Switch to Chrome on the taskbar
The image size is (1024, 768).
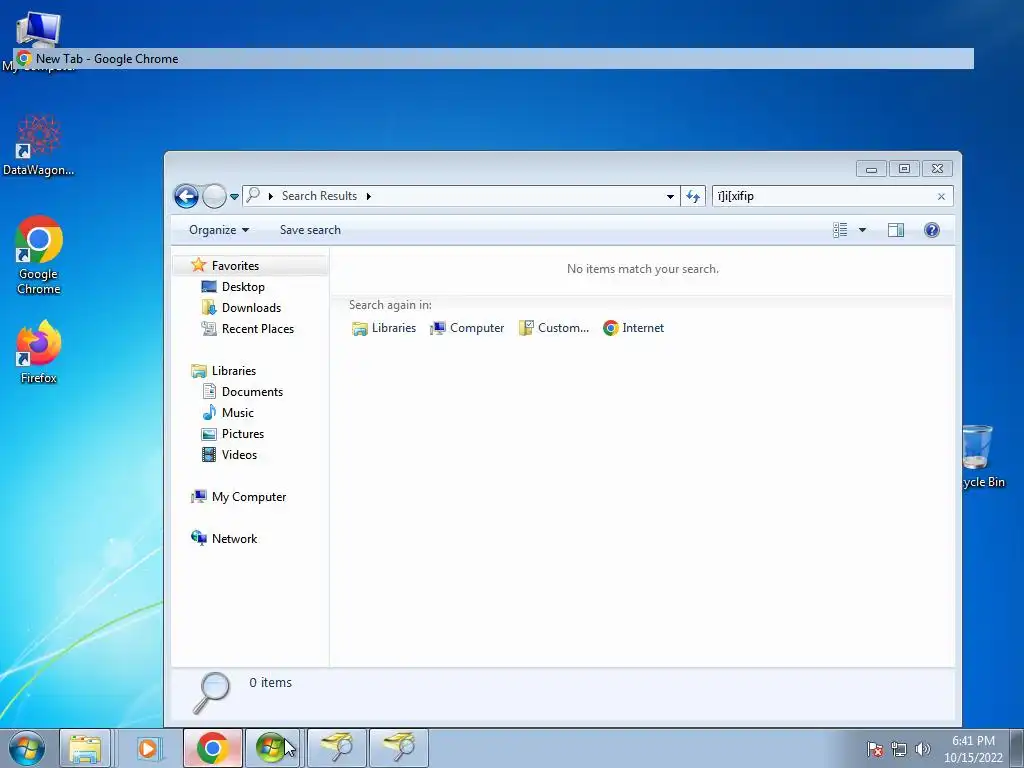point(212,748)
